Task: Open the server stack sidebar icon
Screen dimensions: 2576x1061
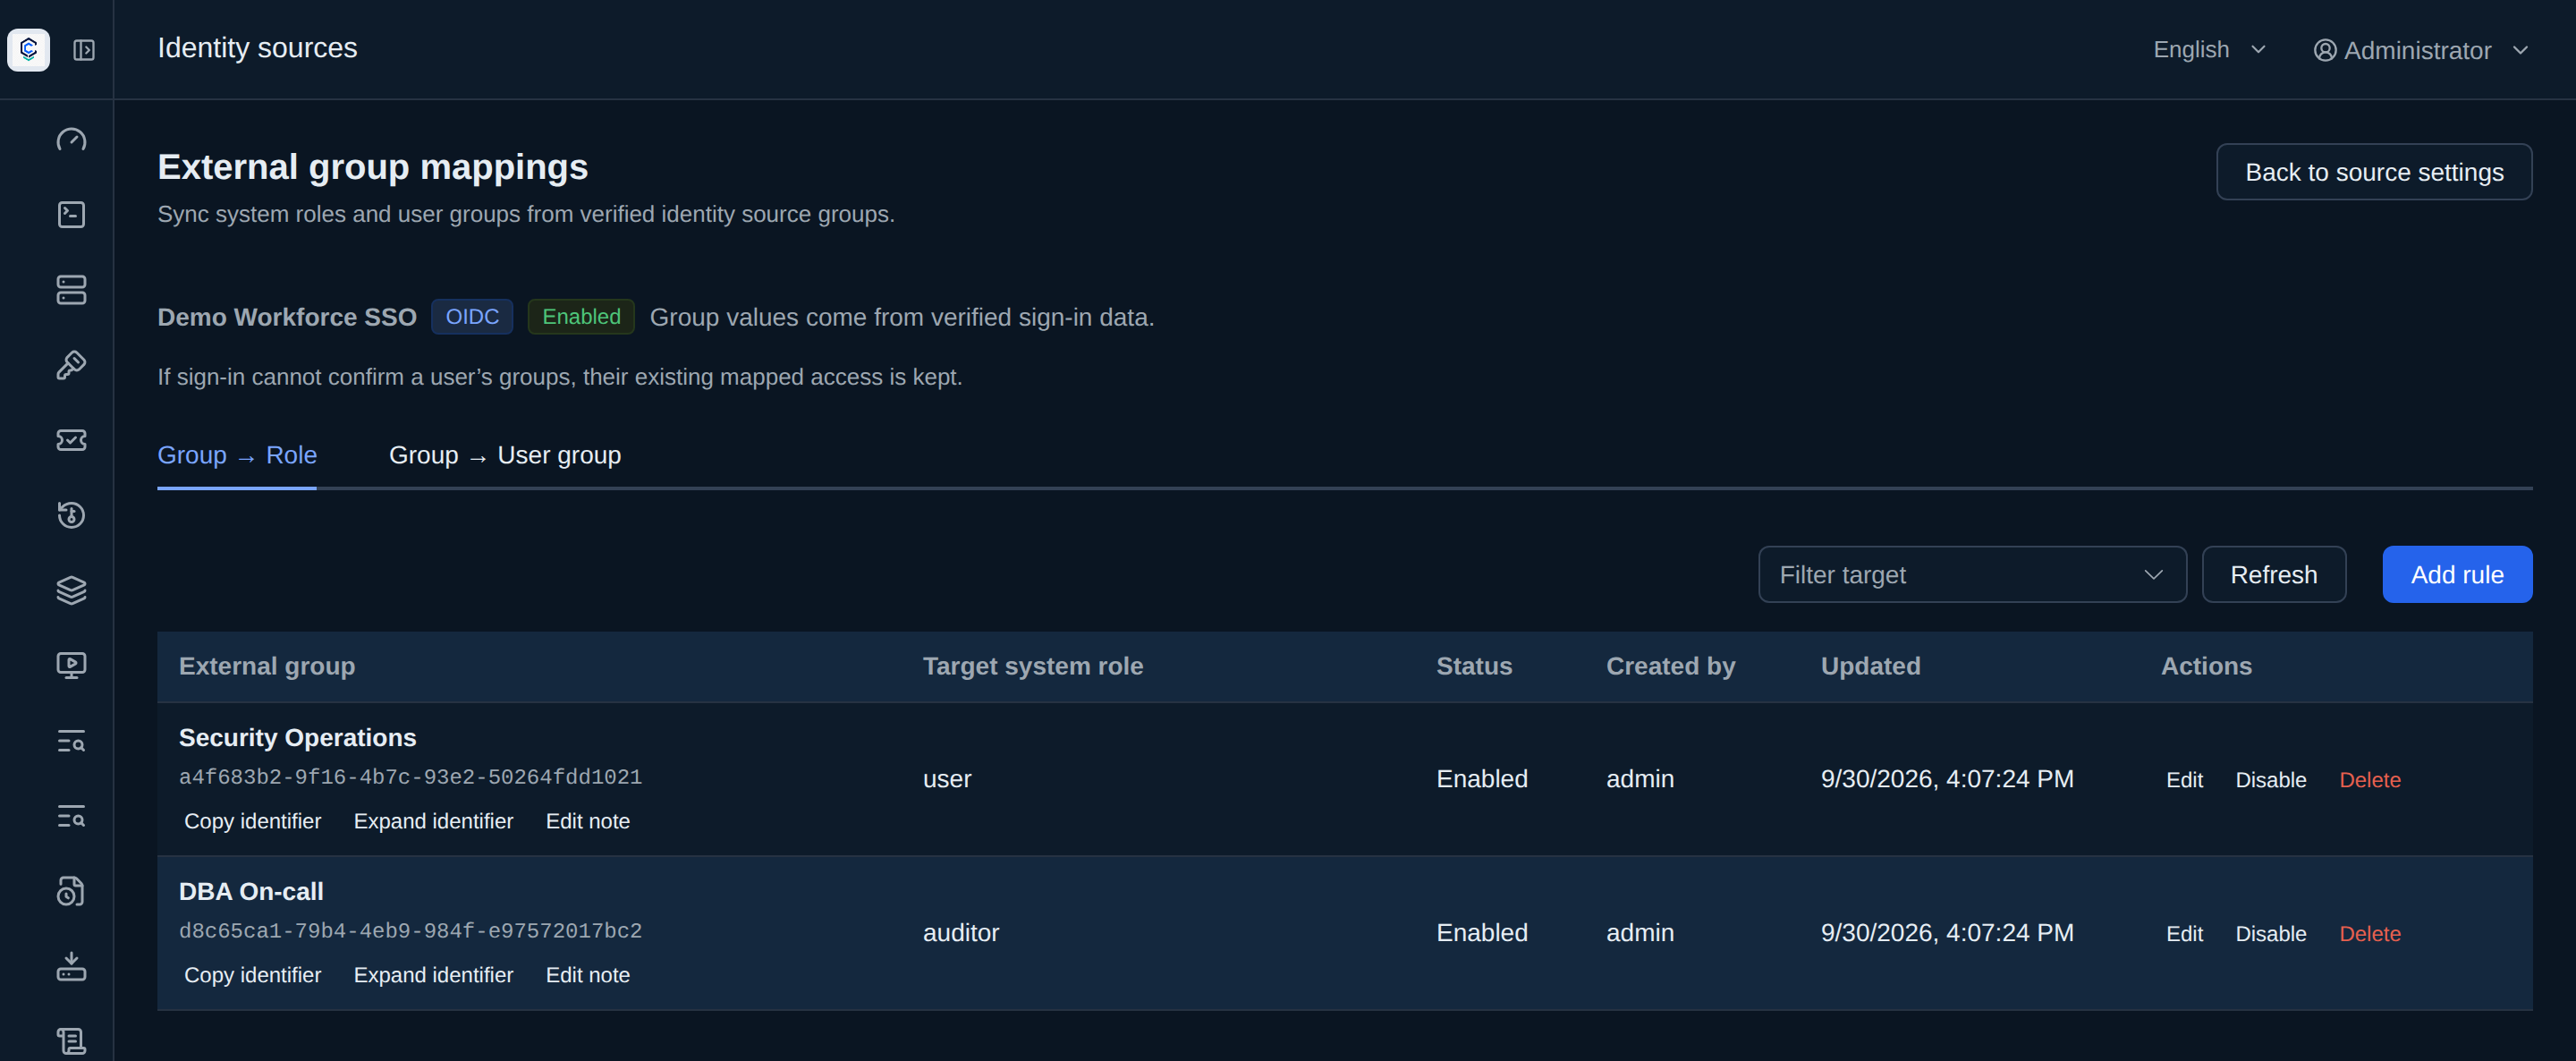Action: (x=71, y=290)
